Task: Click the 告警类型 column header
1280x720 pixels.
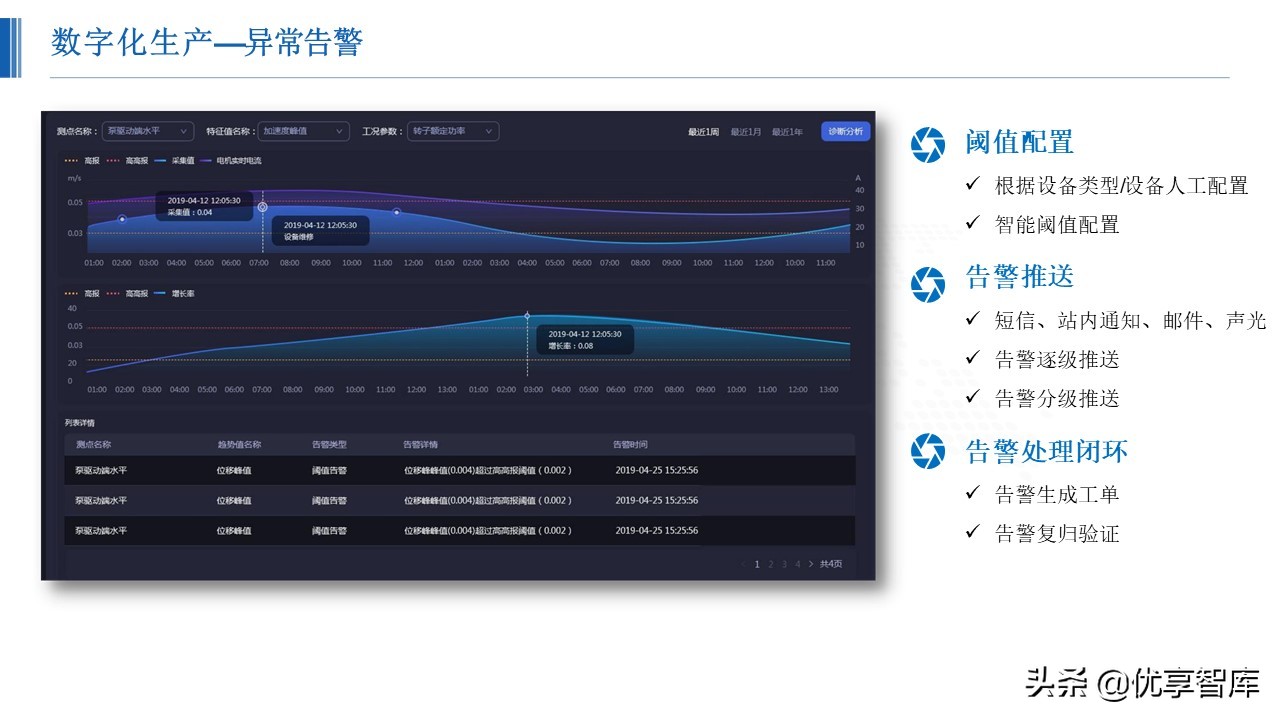Action: (x=329, y=444)
